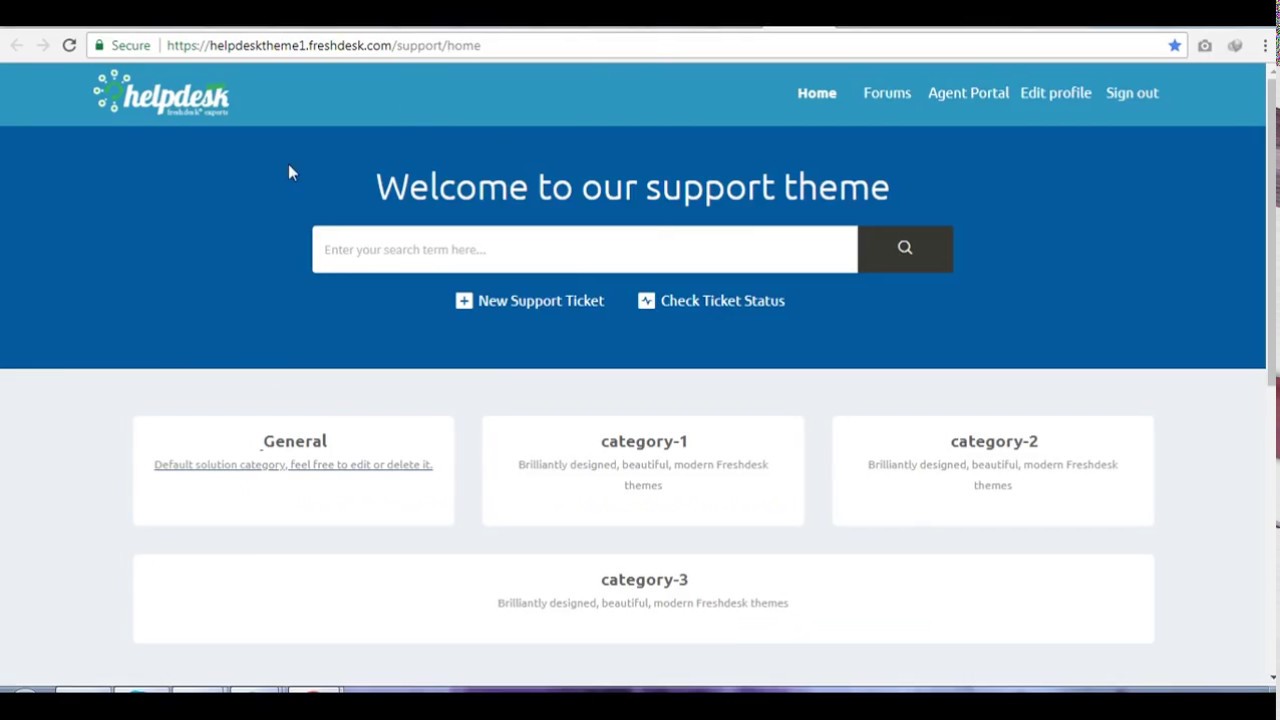The height and width of the screenshot is (720, 1280).
Task: Open the Chrome three-dot menu
Action: point(1265,45)
